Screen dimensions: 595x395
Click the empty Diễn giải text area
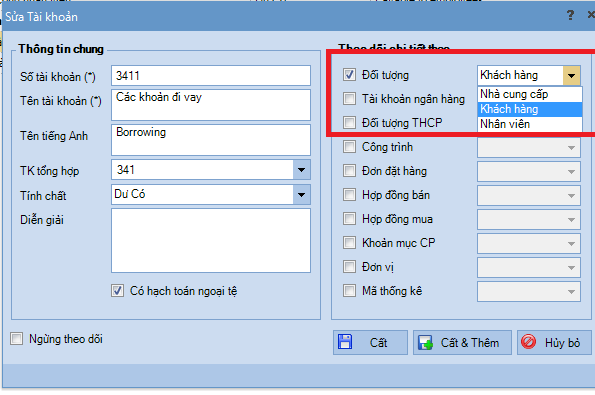211,241
